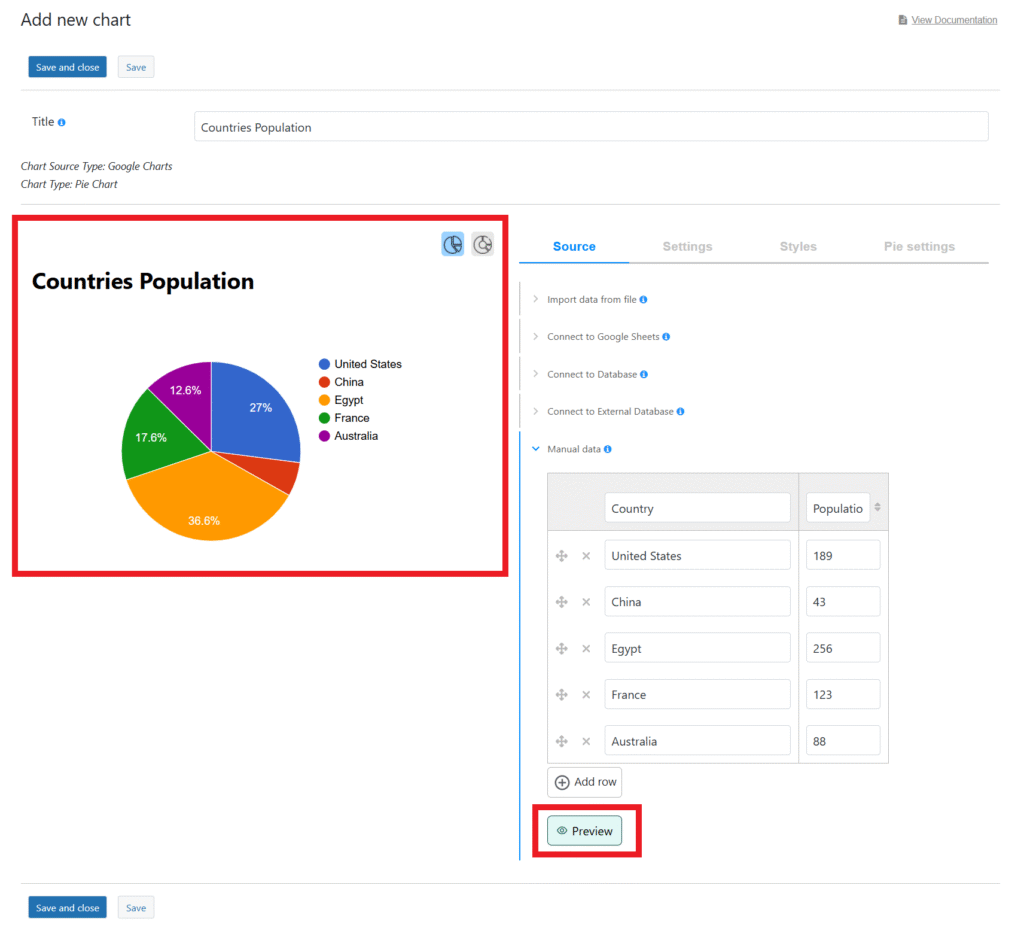Open the Pie settings tab
Viewport: 1024px width, 946px height.
919,246
